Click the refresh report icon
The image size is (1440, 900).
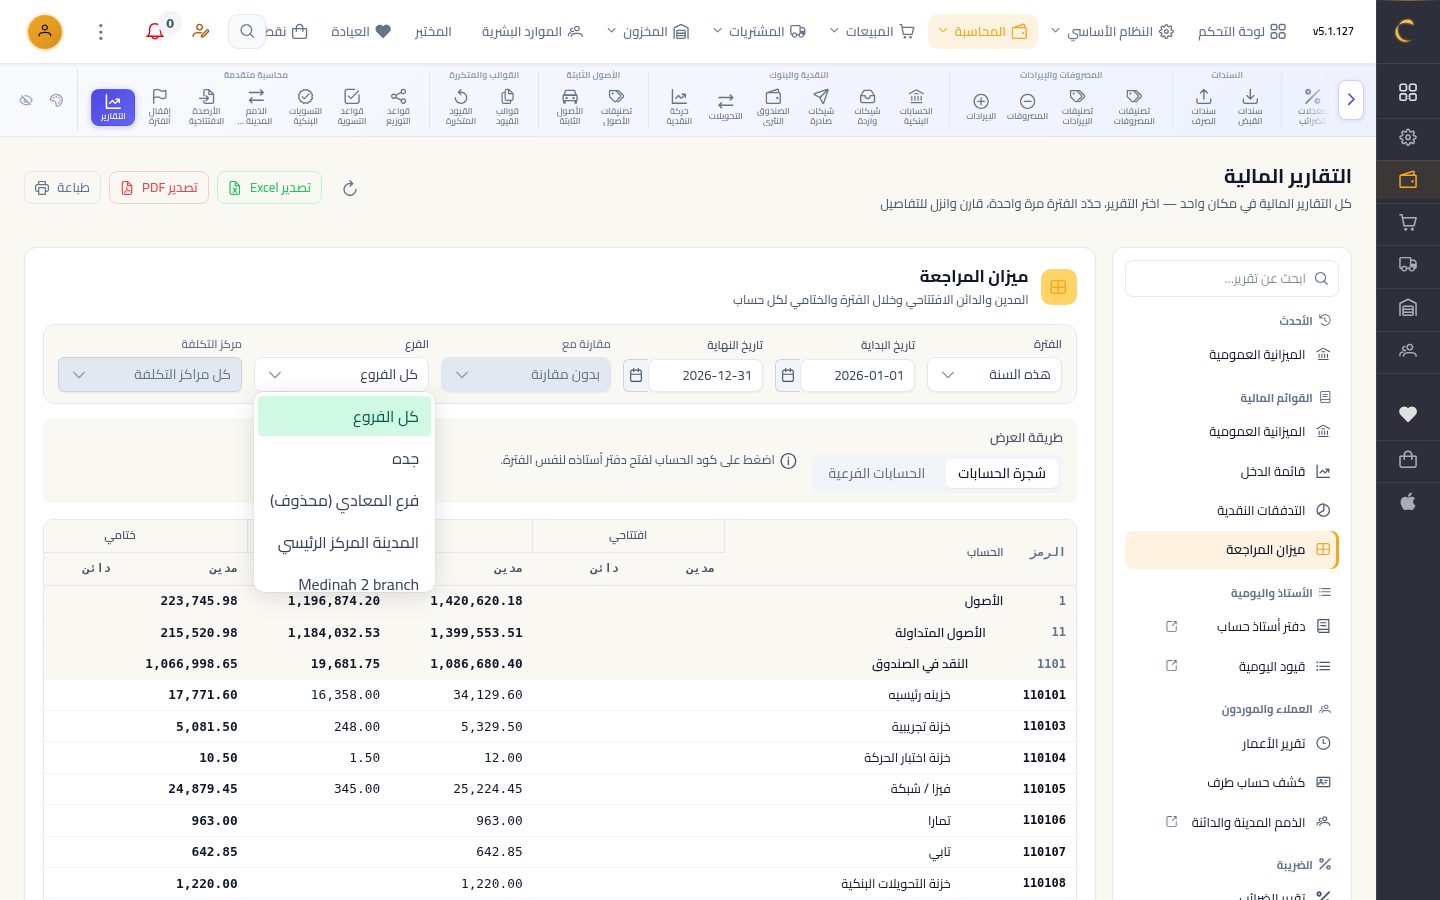349,188
